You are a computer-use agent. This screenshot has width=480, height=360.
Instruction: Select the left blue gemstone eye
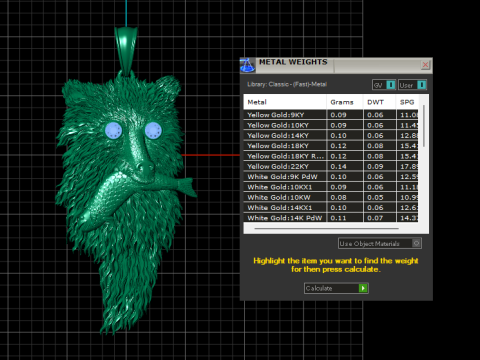click(113, 130)
